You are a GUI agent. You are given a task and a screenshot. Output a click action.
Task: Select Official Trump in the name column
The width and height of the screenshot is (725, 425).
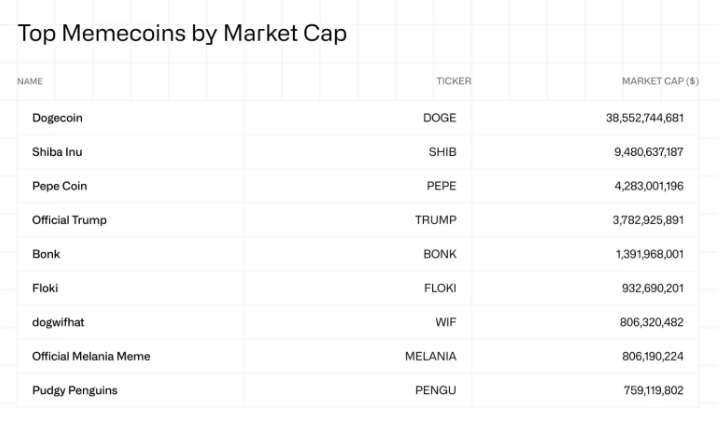[x=69, y=220]
